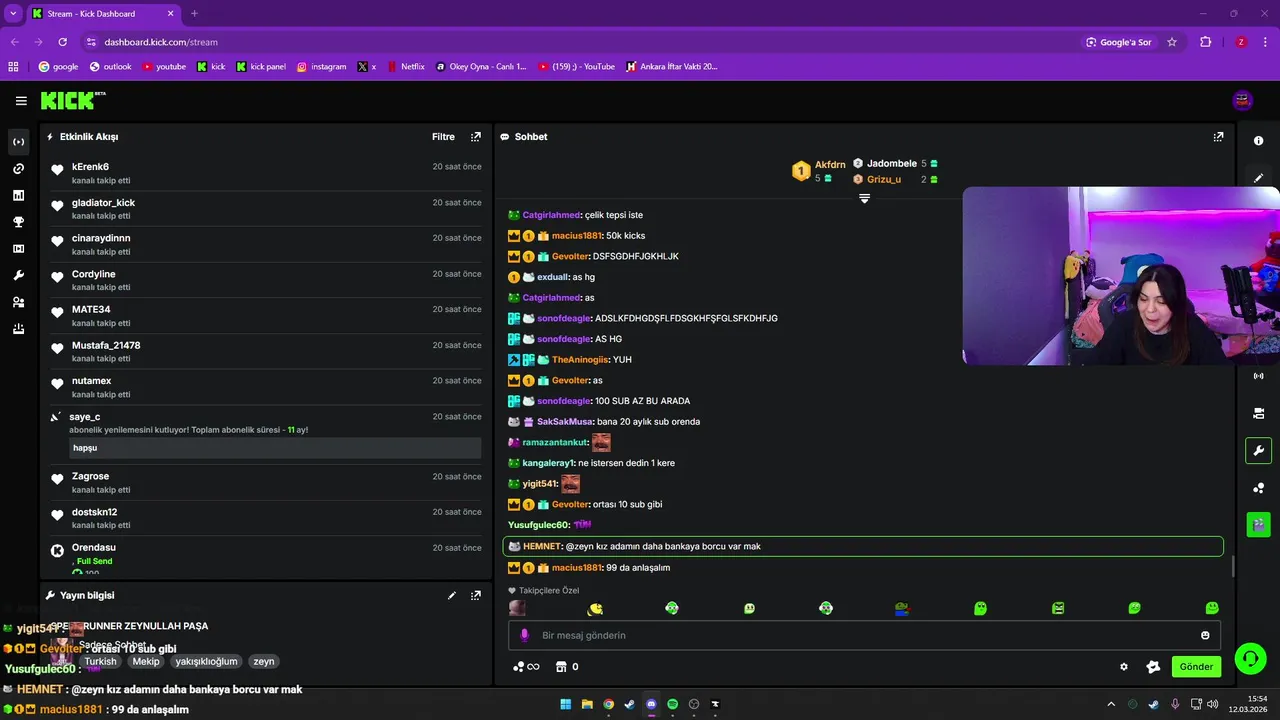
Task: Open the youtube bookmark
Action: pyautogui.click(x=164, y=67)
